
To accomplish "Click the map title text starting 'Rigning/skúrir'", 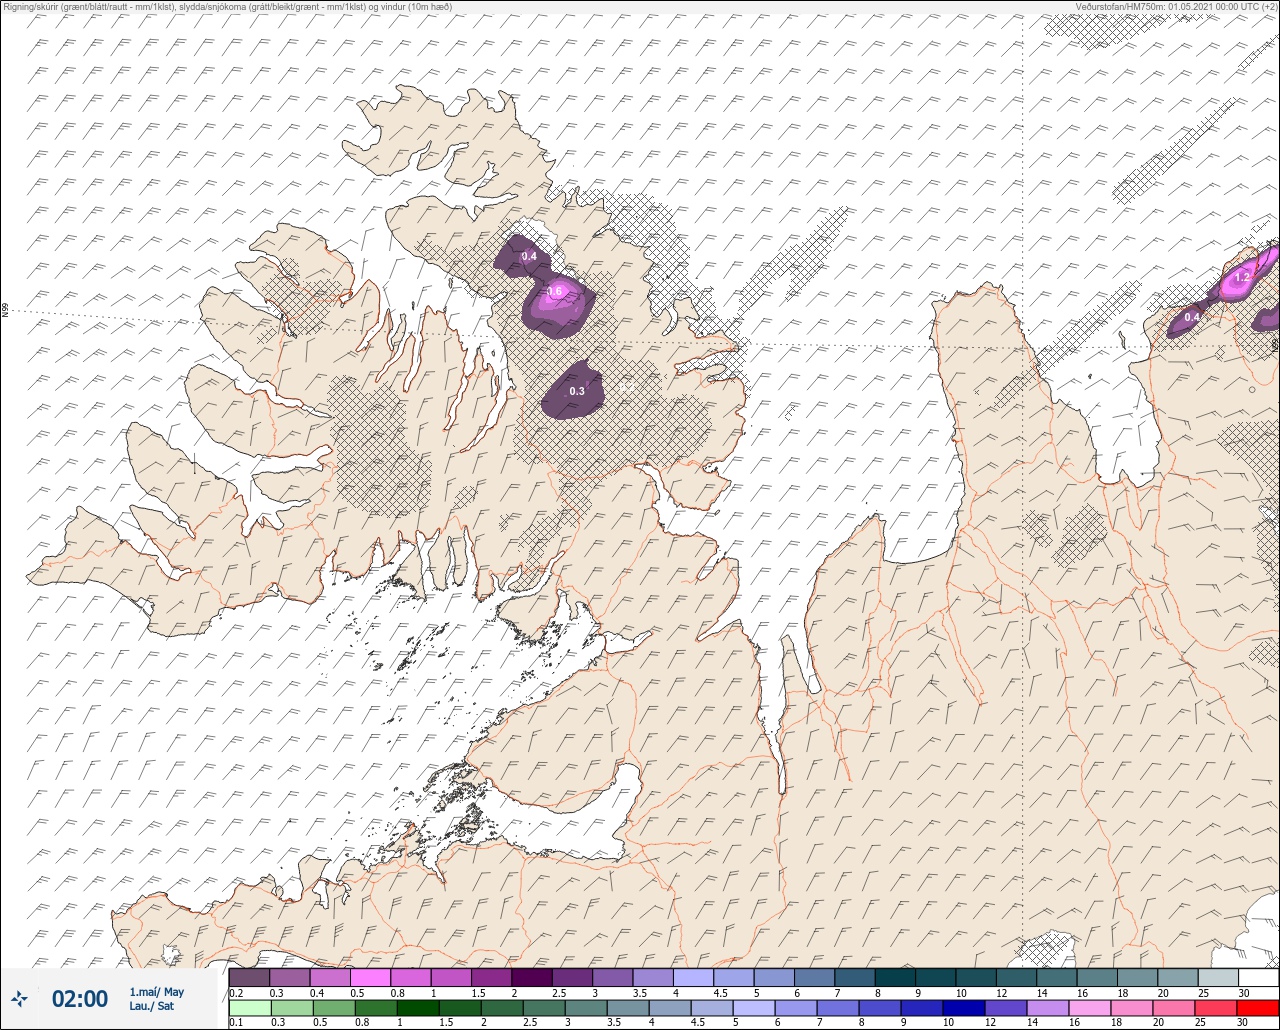I will (227, 7).
